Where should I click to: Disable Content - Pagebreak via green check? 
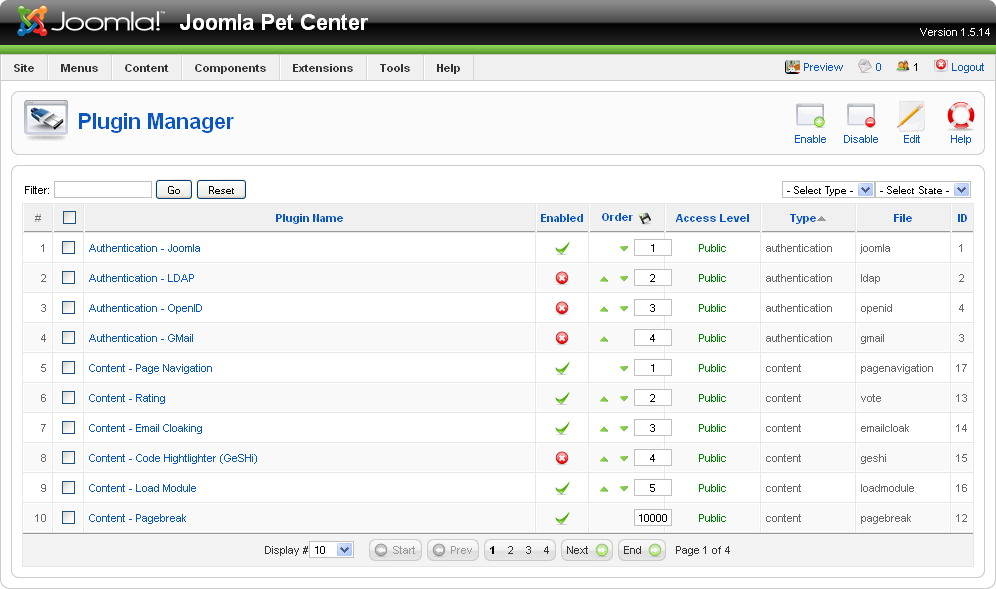coord(562,518)
